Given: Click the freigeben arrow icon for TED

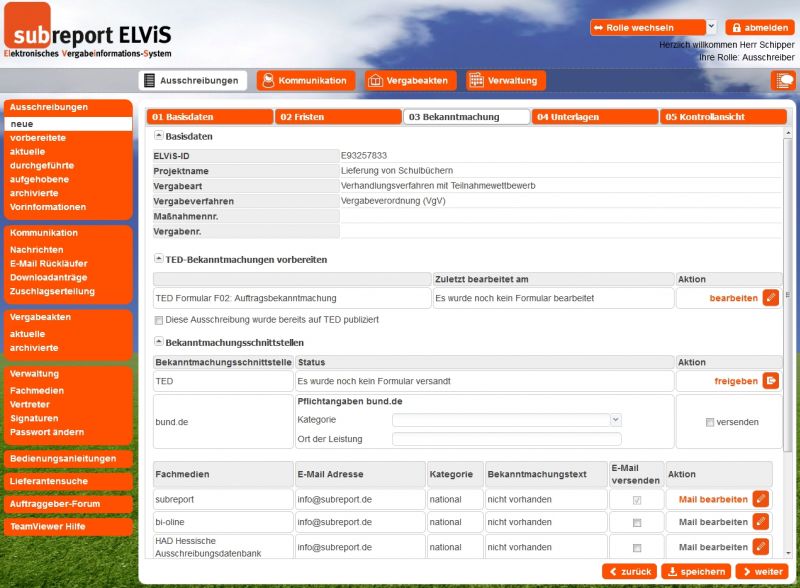Looking at the screenshot, I should [770, 381].
